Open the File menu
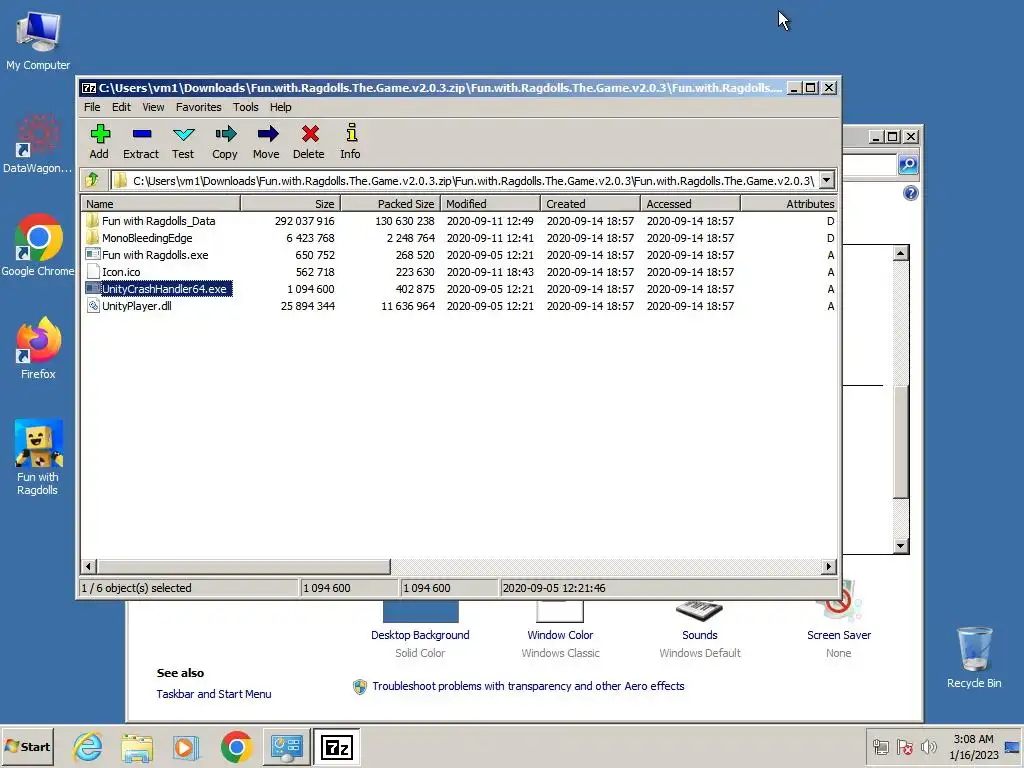Image resolution: width=1024 pixels, height=768 pixels. coord(92,107)
